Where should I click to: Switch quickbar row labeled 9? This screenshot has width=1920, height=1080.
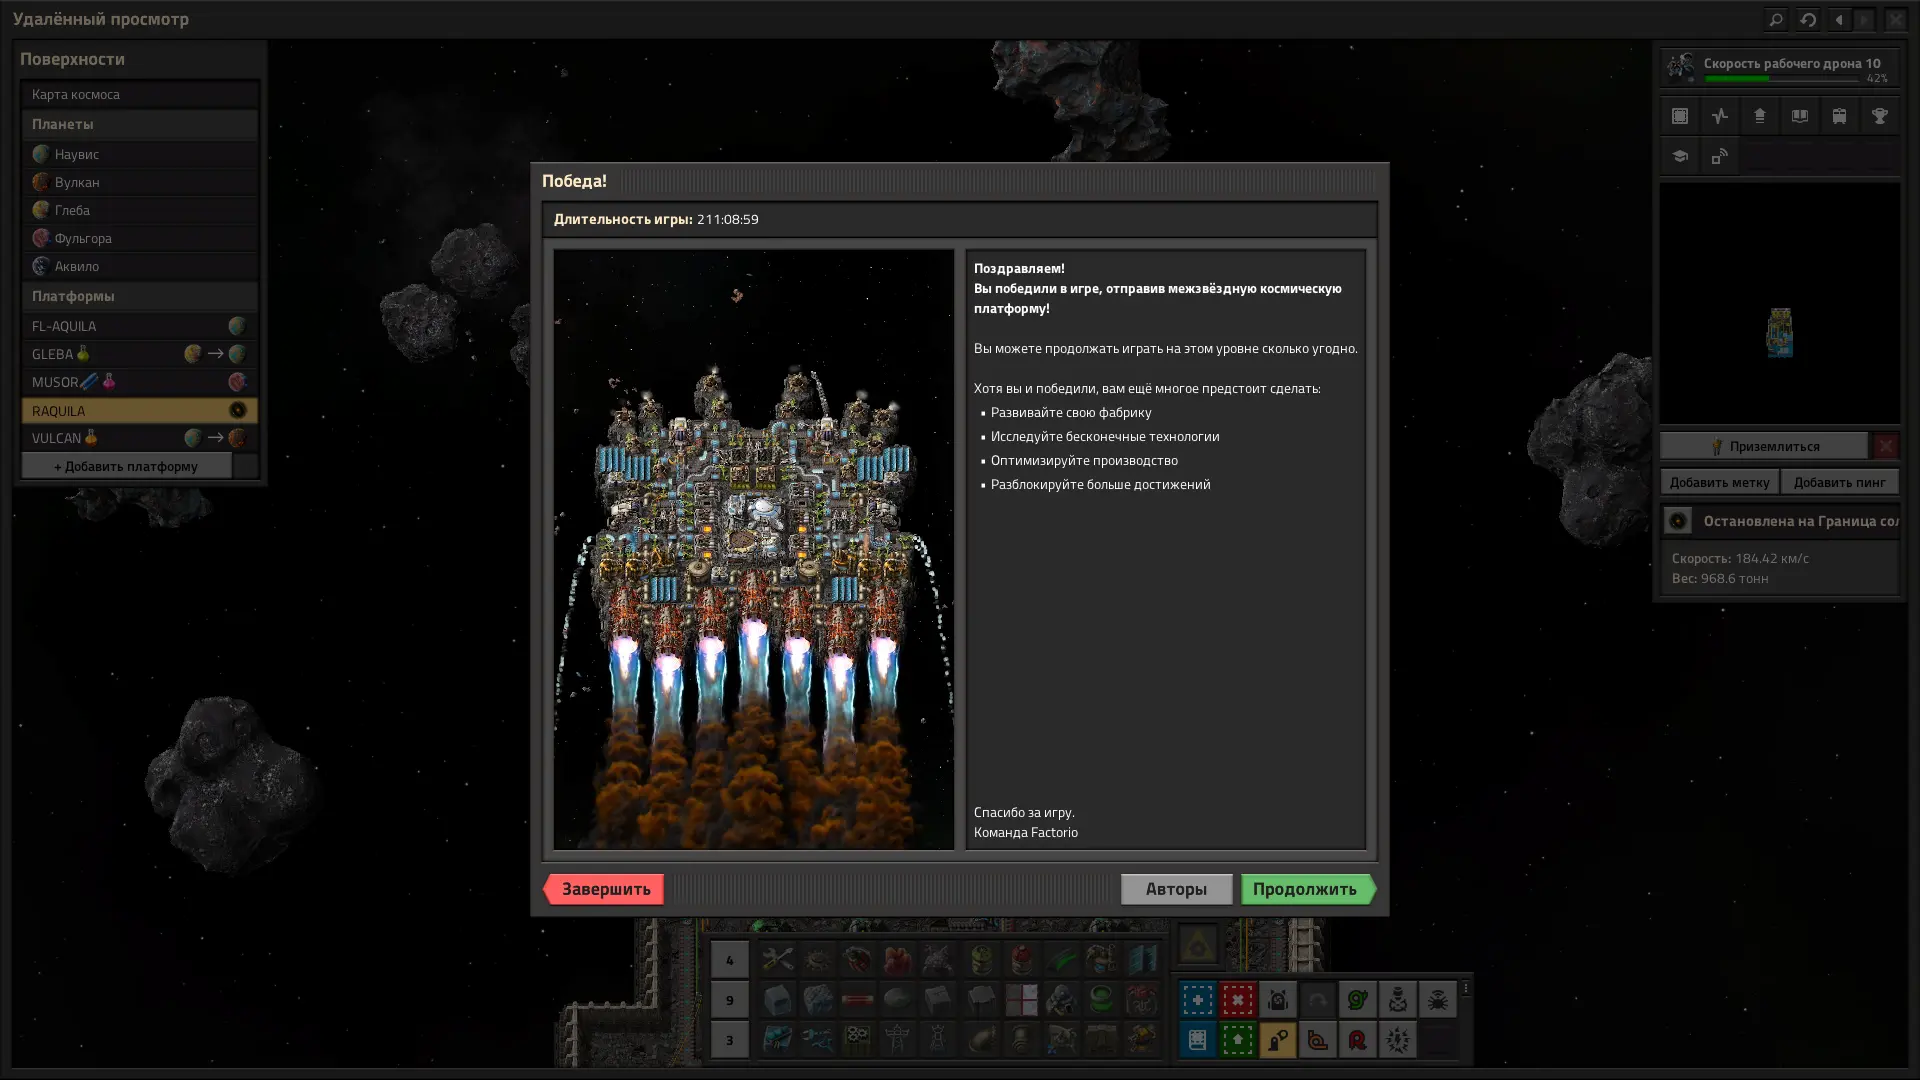[729, 999]
